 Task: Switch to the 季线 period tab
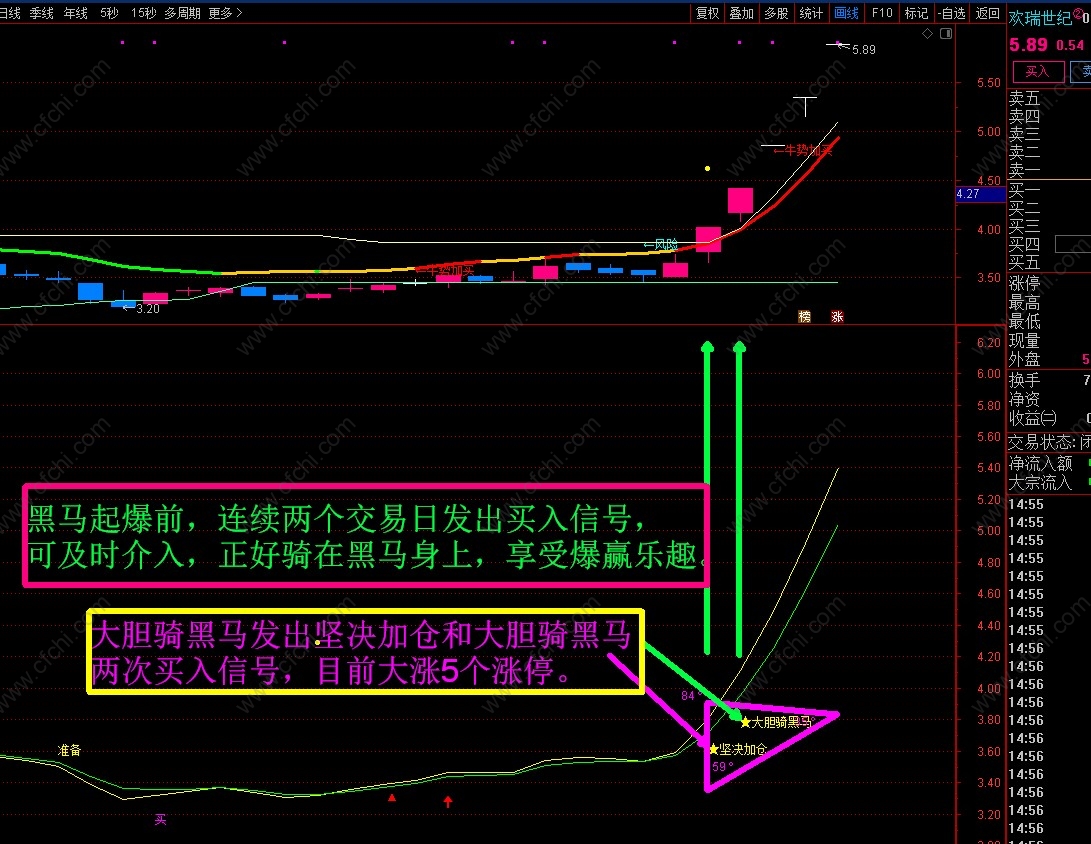point(42,13)
